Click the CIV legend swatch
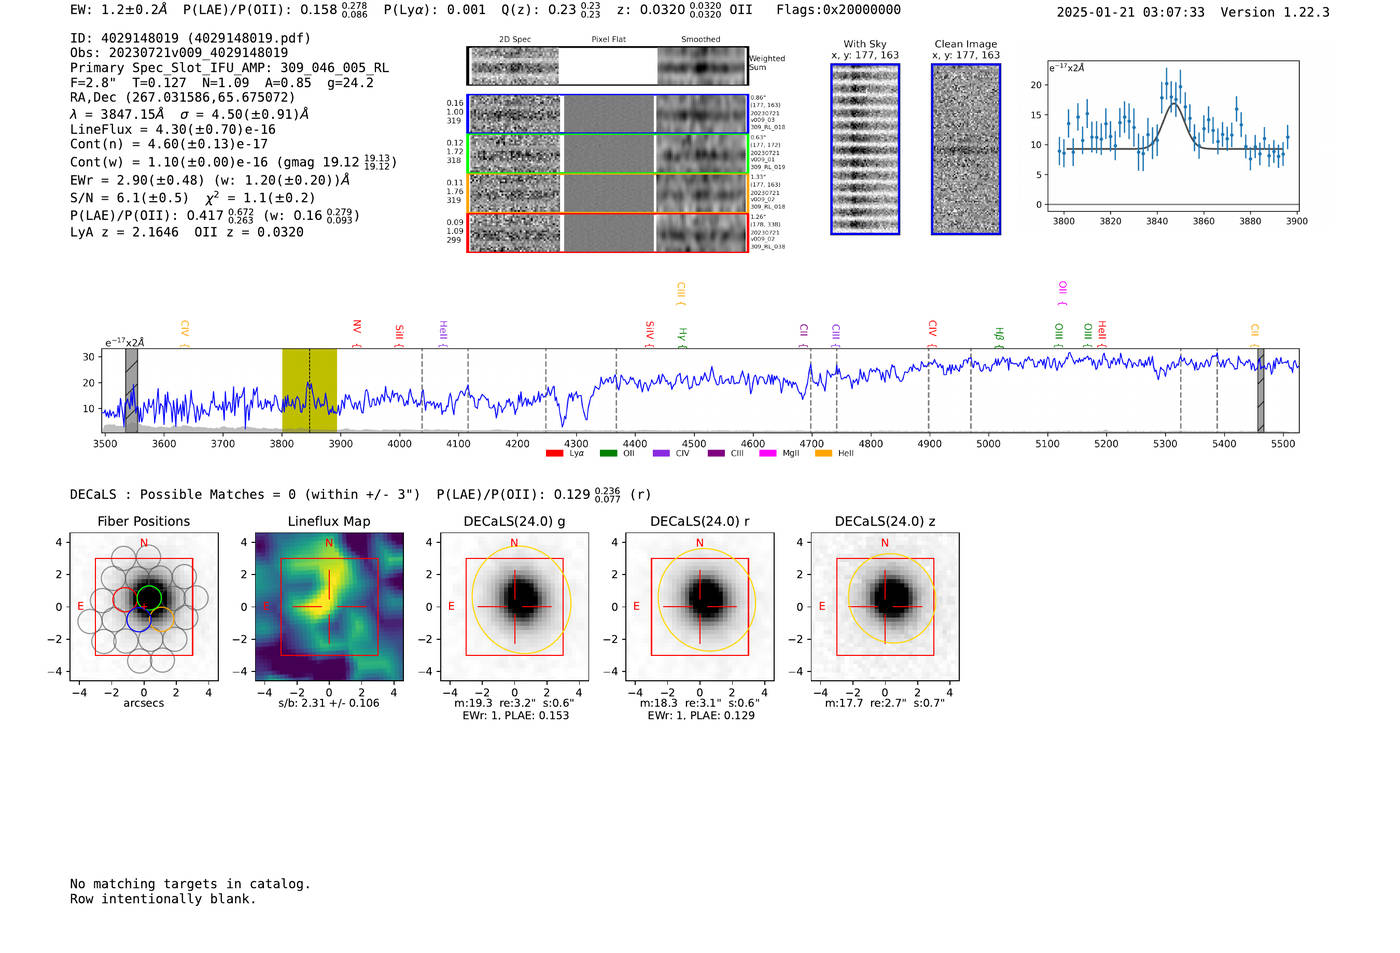The image size is (1400, 953). (661, 454)
